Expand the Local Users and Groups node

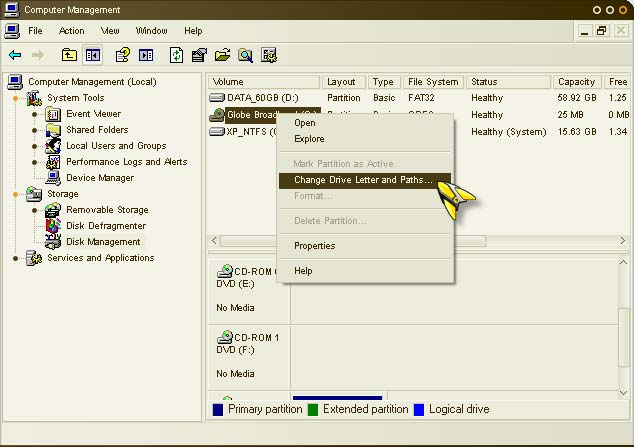[35, 146]
